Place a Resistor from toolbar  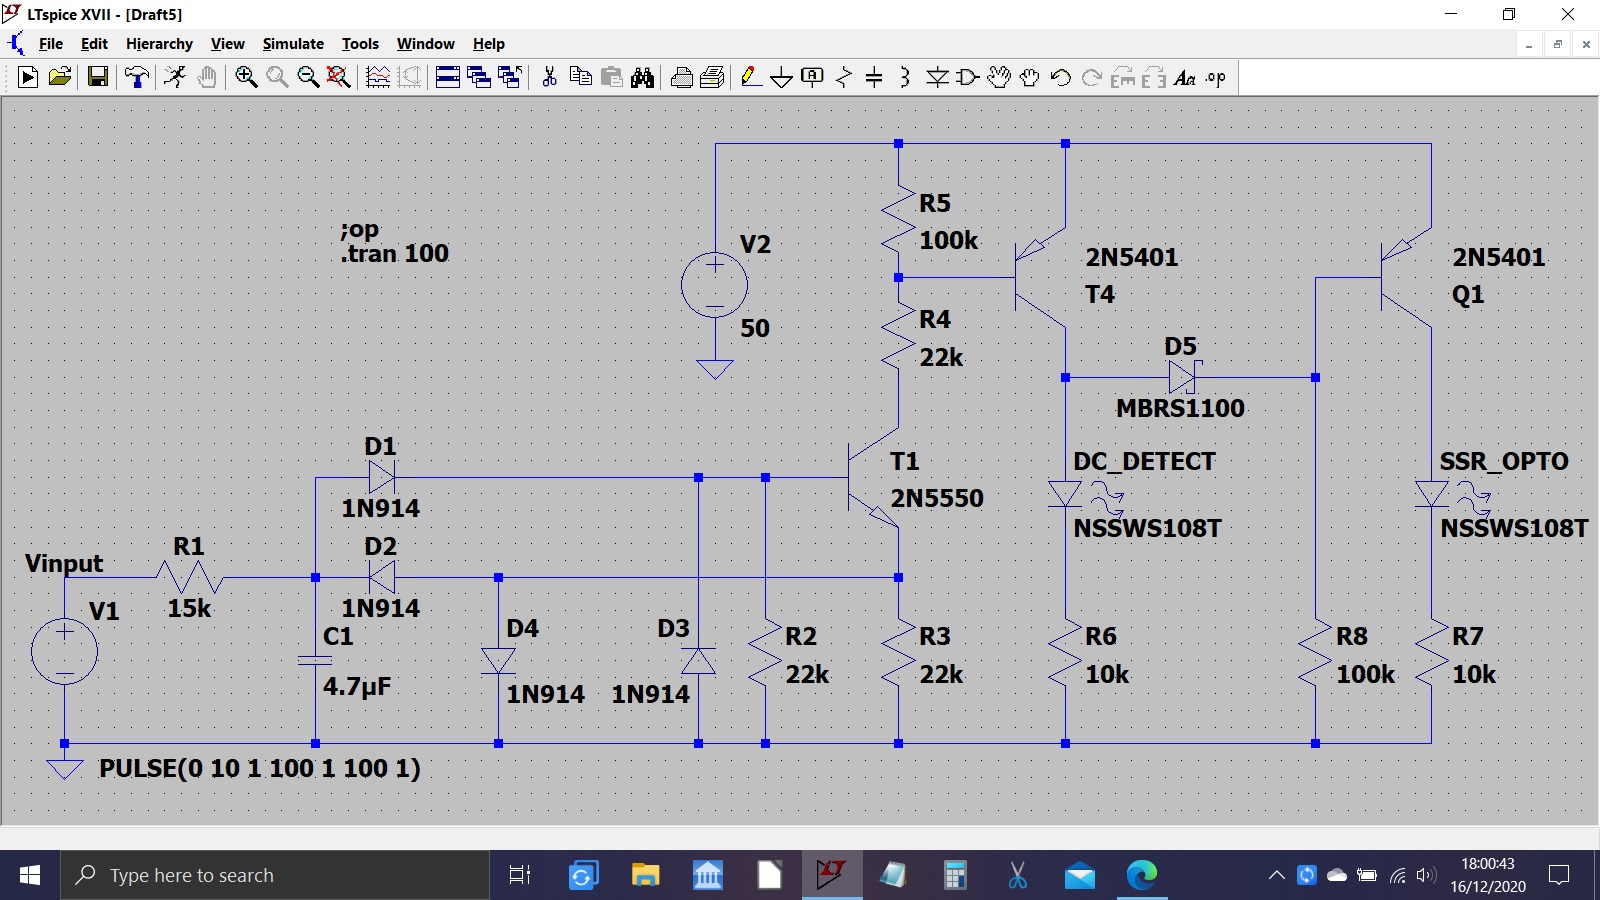844,77
